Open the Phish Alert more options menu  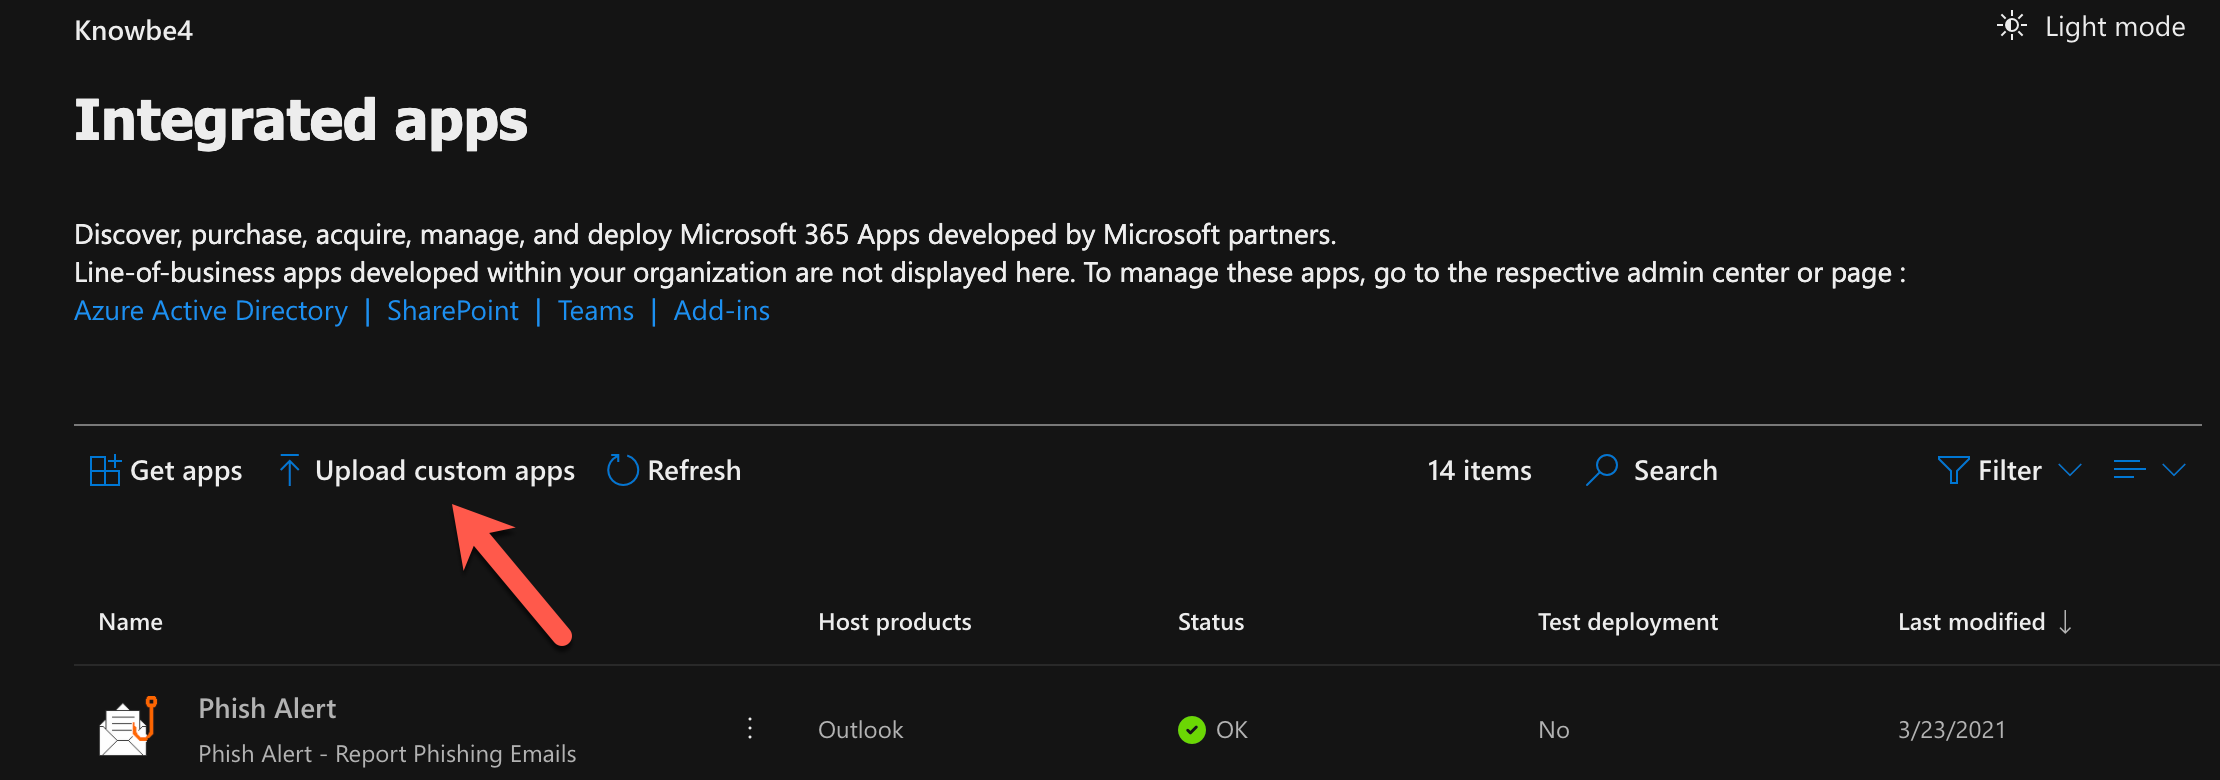click(750, 728)
